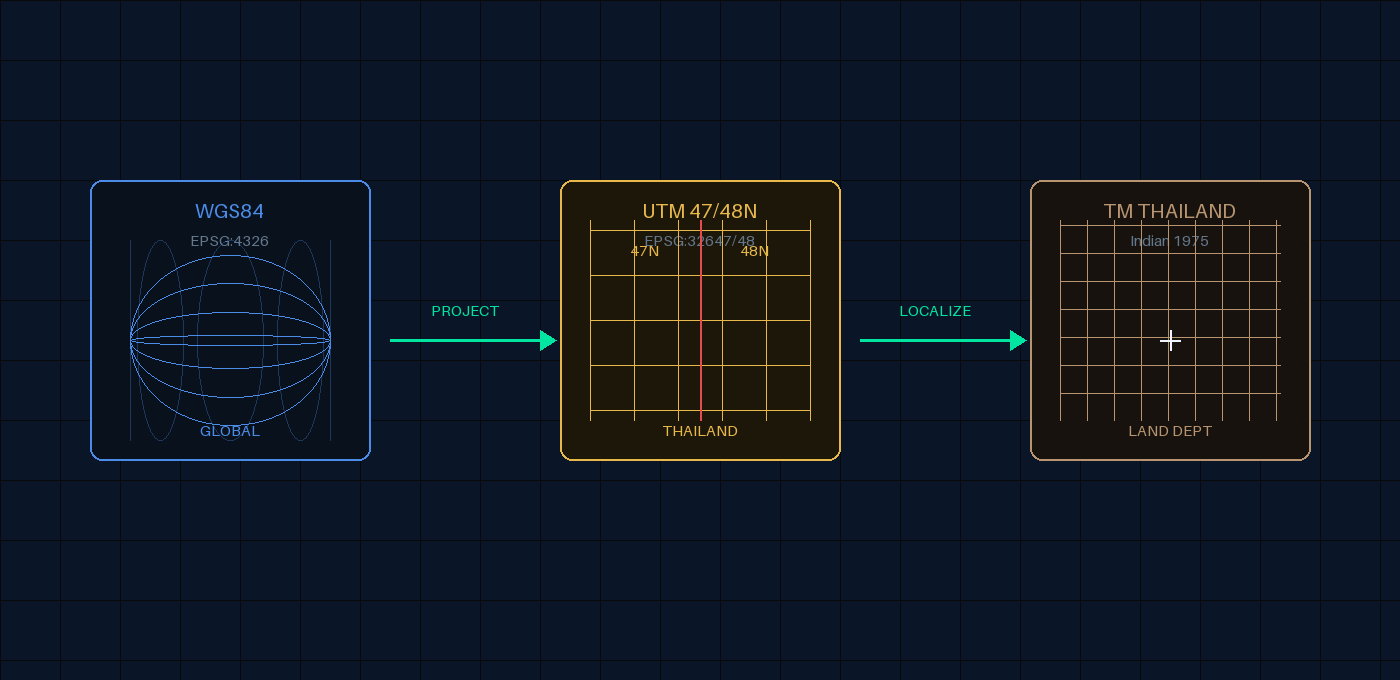Click the LAND DEPT caption
The width and height of the screenshot is (1400, 680).
coord(1170,431)
